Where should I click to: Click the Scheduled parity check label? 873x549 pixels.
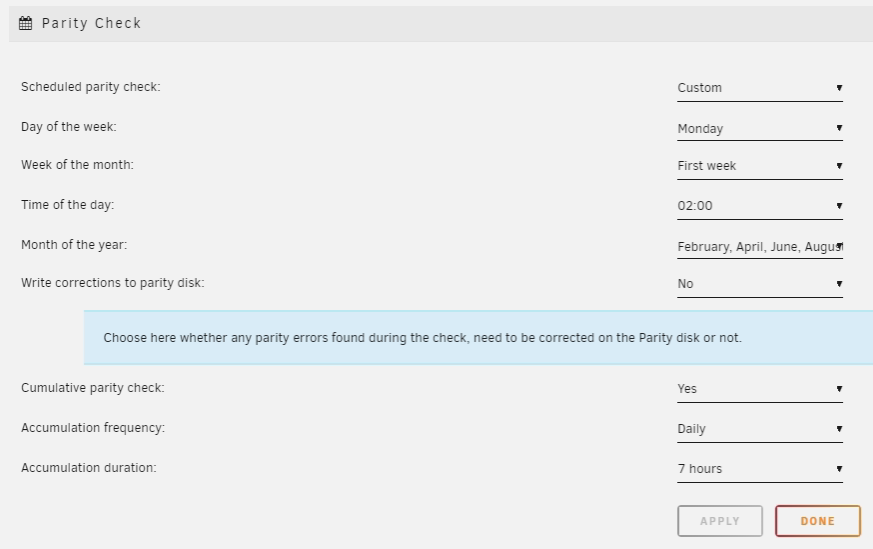(91, 87)
